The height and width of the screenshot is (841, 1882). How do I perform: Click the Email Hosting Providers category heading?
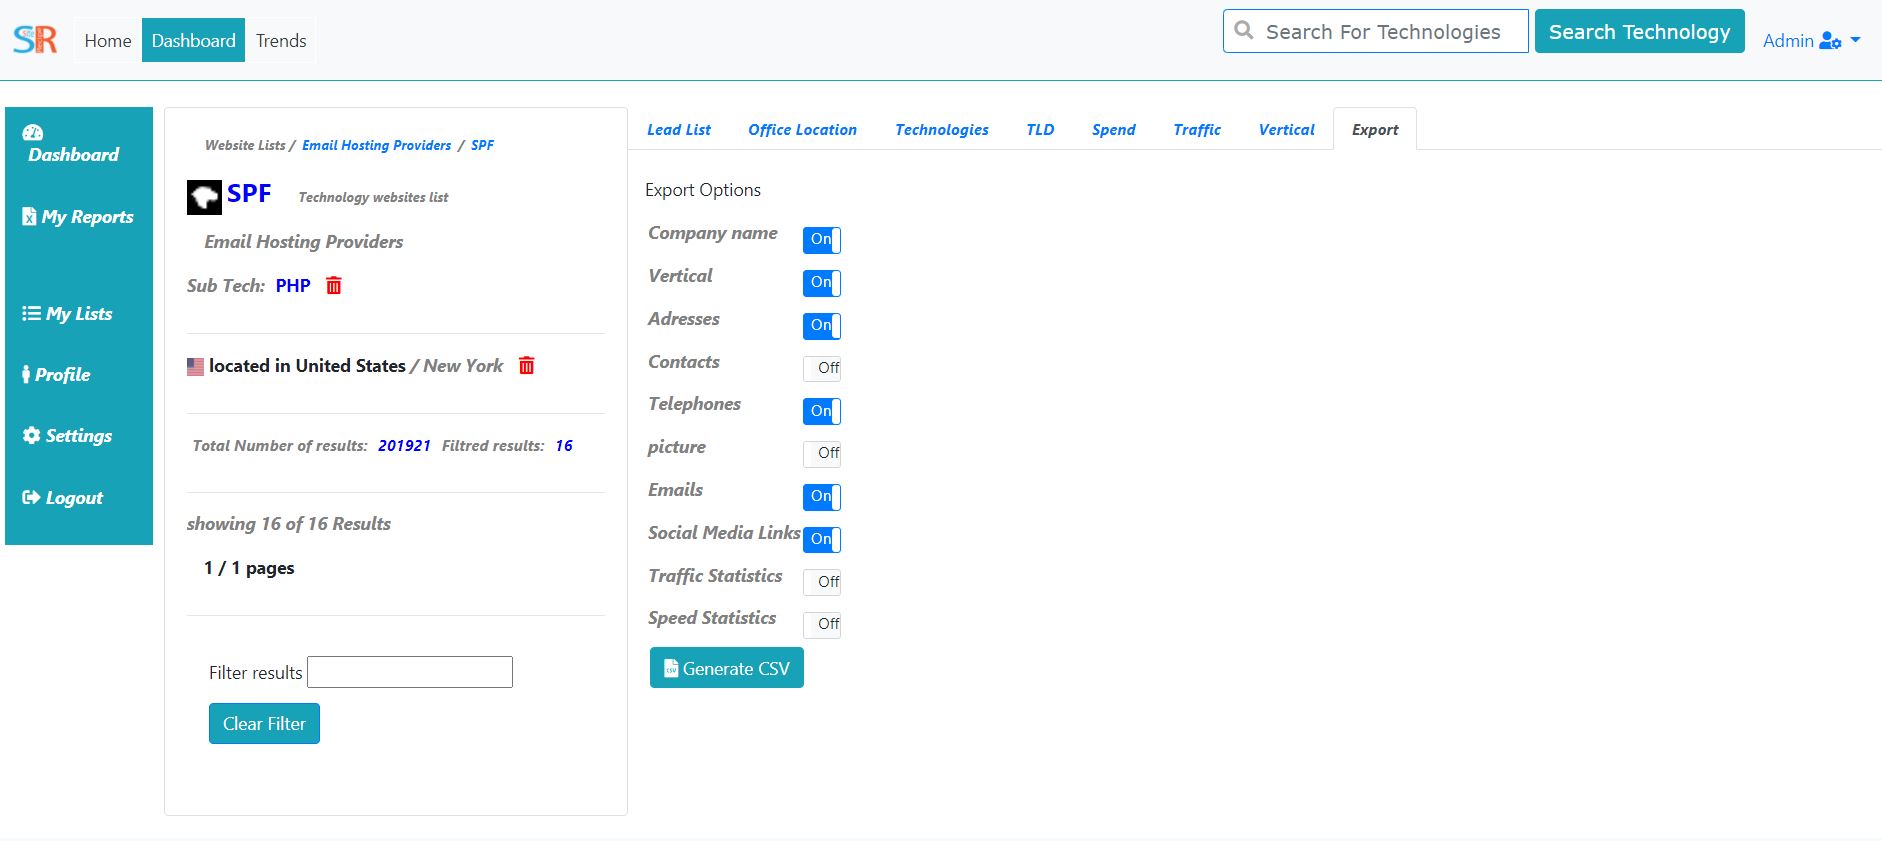pos(304,242)
